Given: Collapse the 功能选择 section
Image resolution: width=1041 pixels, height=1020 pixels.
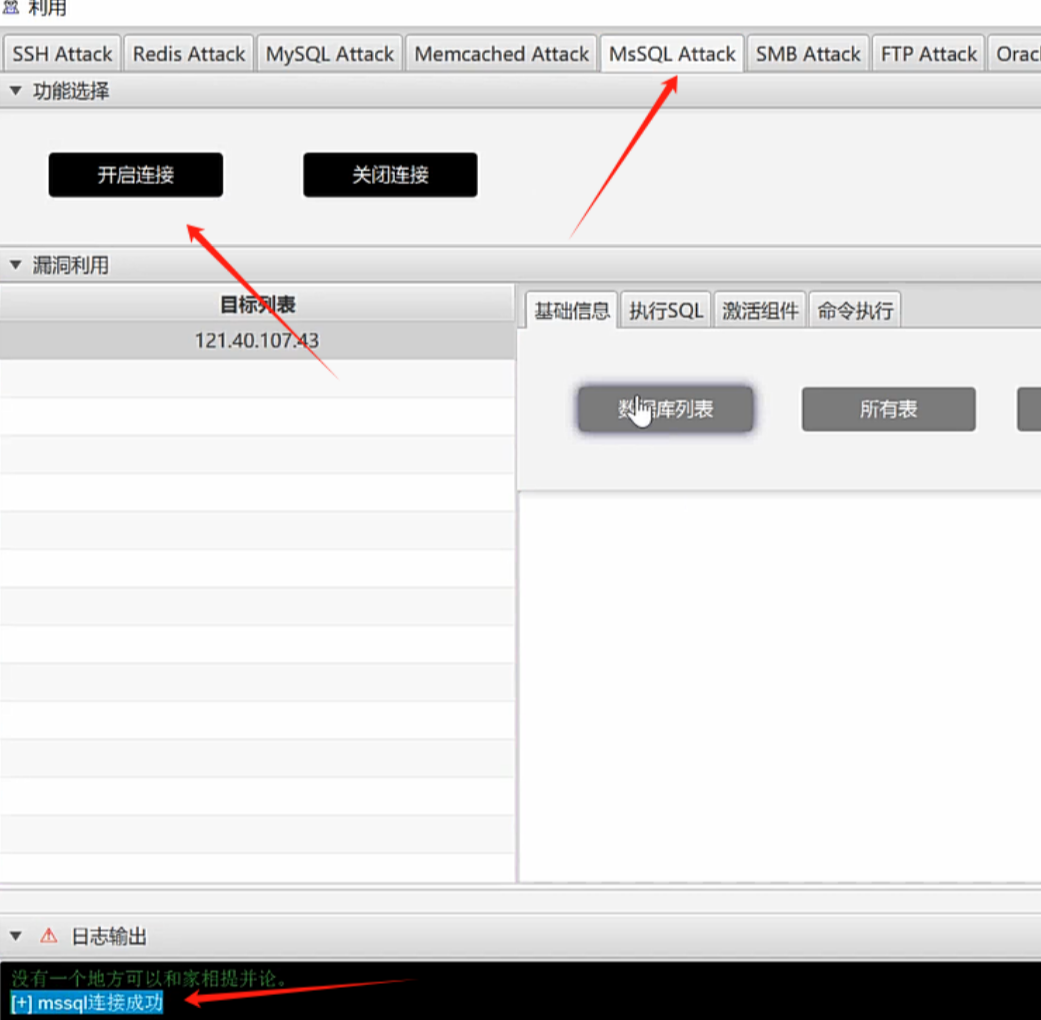Looking at the screenshot, I should 15,91.
